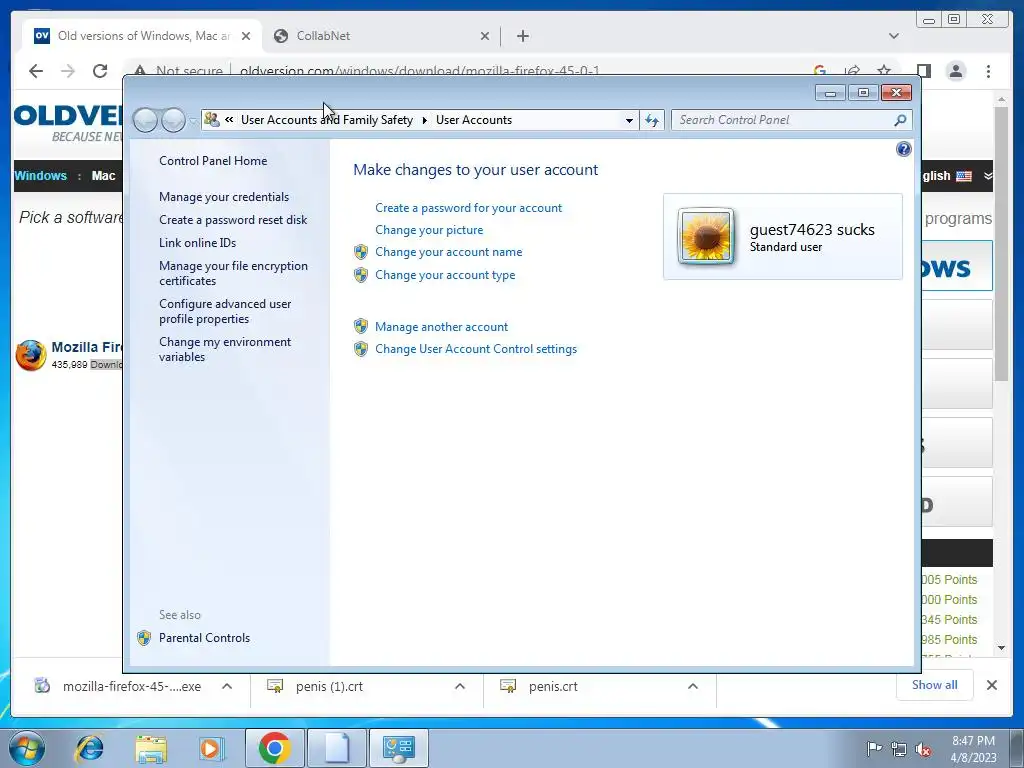1024x768 pixels.
Task: Click the User Accounts breadcrumb
Action: coord(473,120)
